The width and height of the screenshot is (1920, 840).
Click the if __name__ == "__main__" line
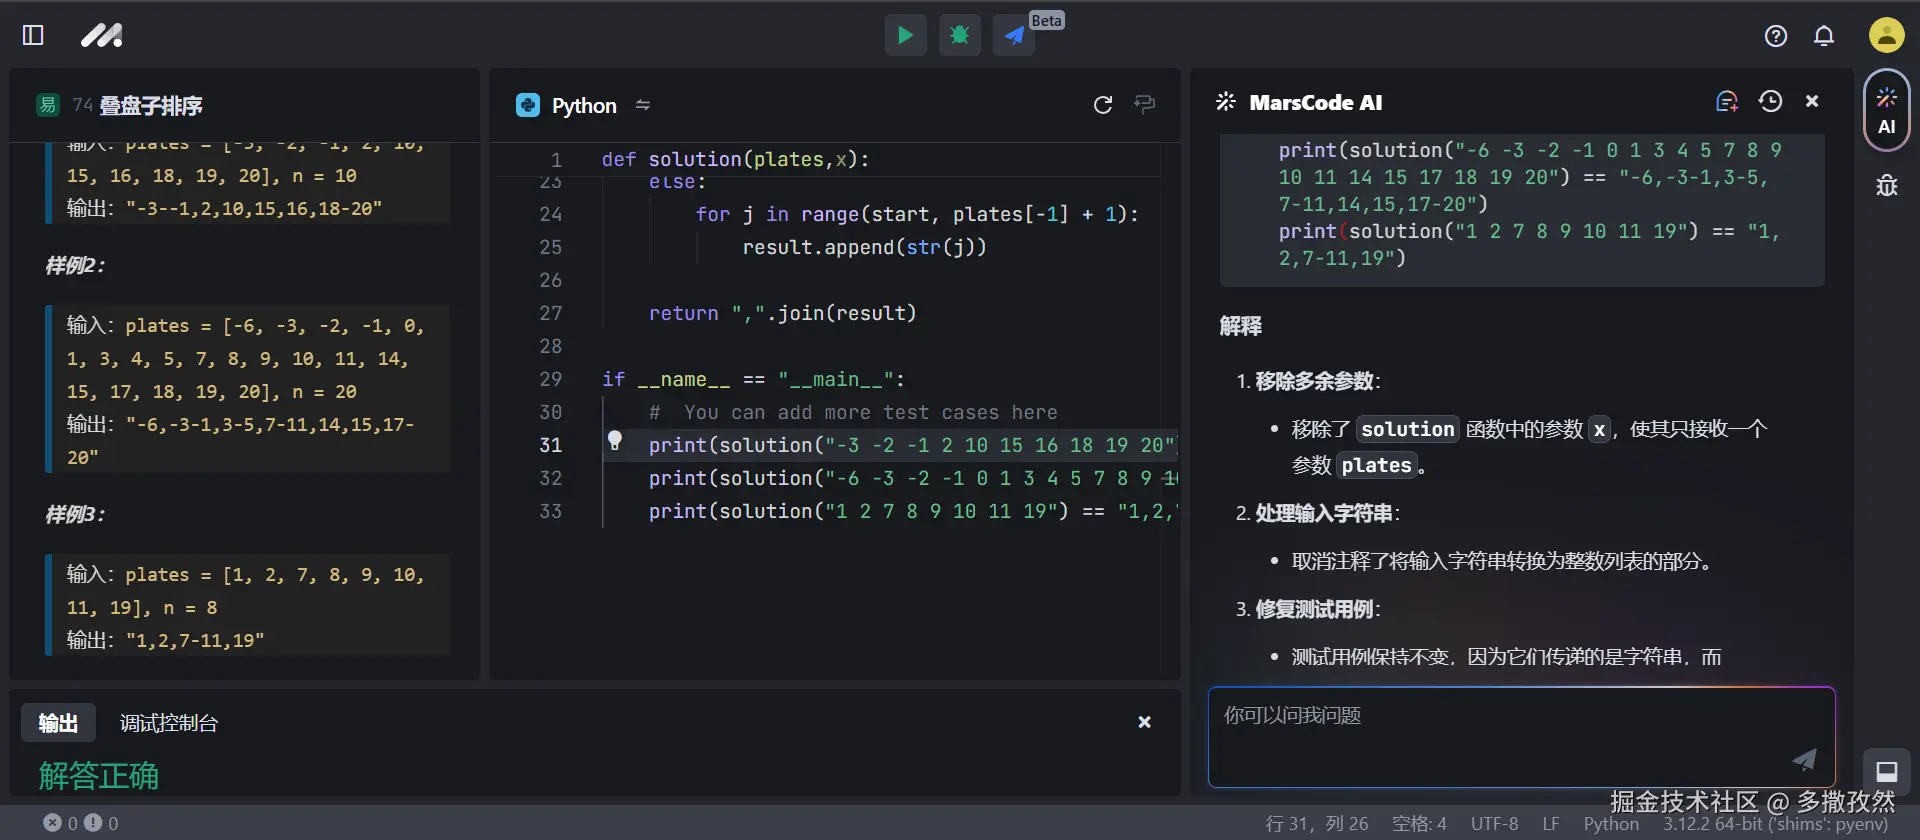coord(753,379)
